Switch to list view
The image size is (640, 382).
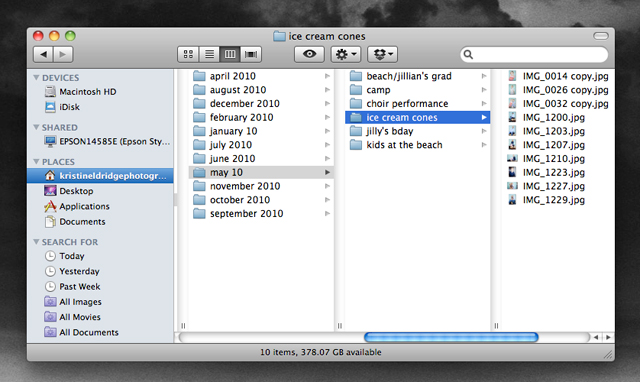tap(209, 54)
